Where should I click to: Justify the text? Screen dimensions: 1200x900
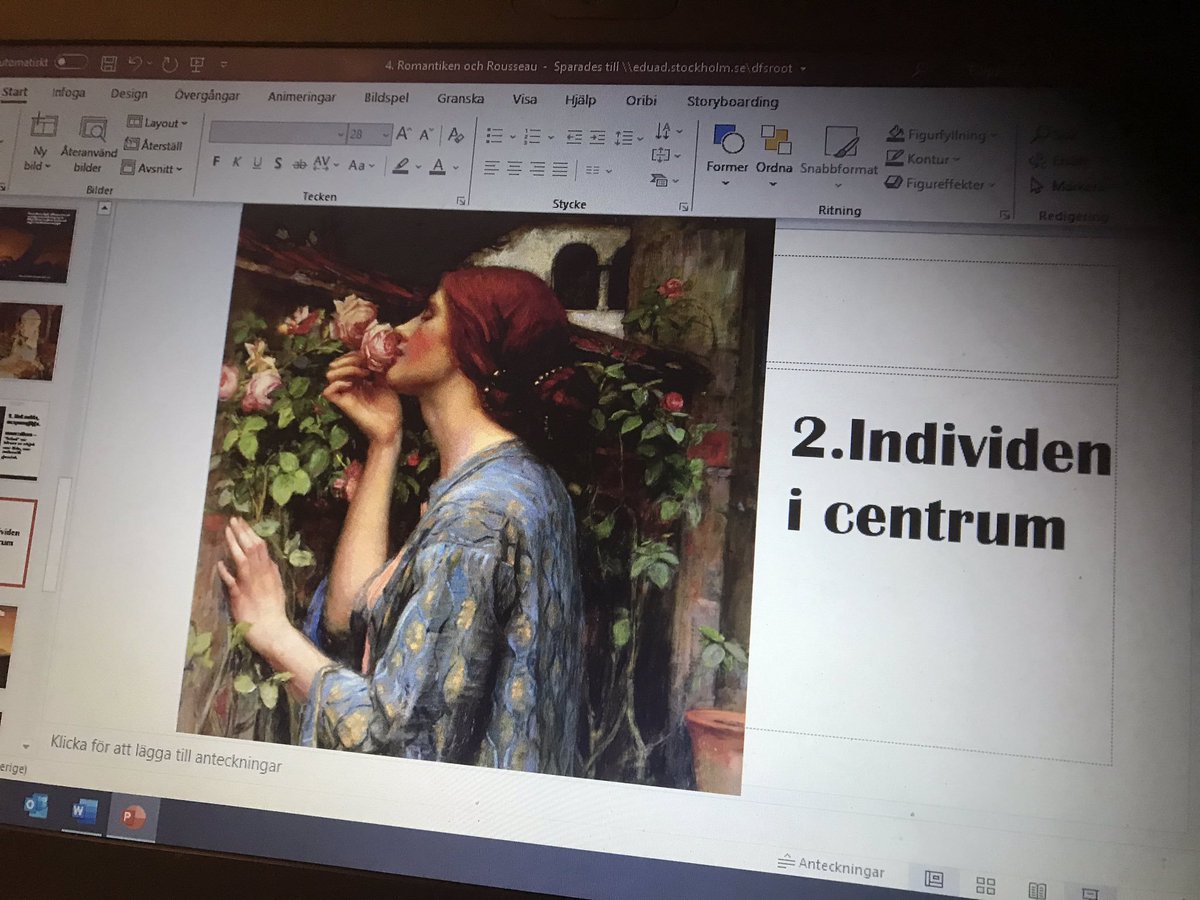coord(560,169)
